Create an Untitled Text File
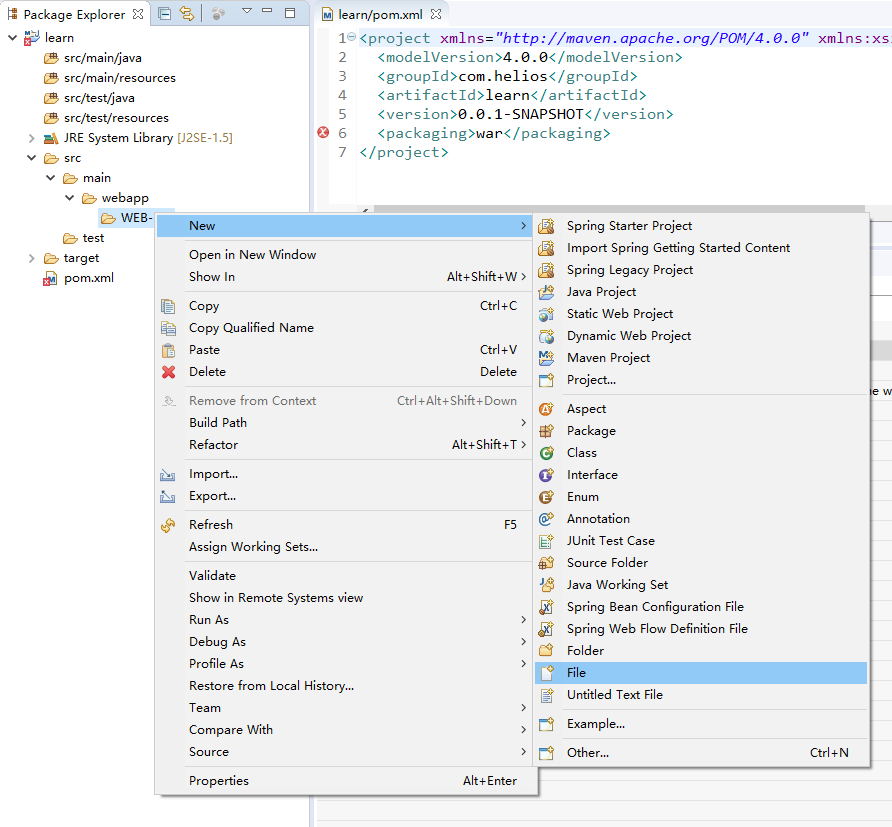 click(701, 695)
